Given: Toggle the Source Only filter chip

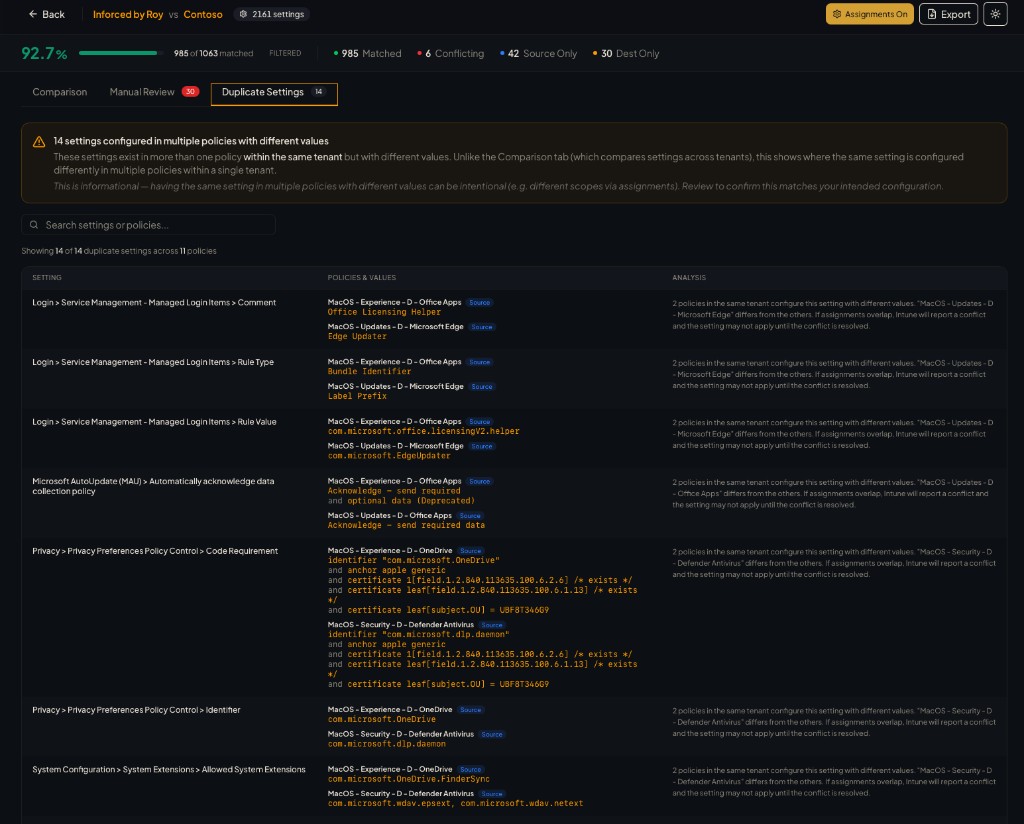Looking at the screenshot, I should [x=540, y=53].
